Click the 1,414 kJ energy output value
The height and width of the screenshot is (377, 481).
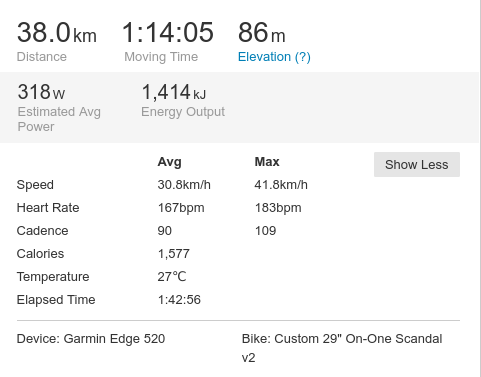[174, 92]
